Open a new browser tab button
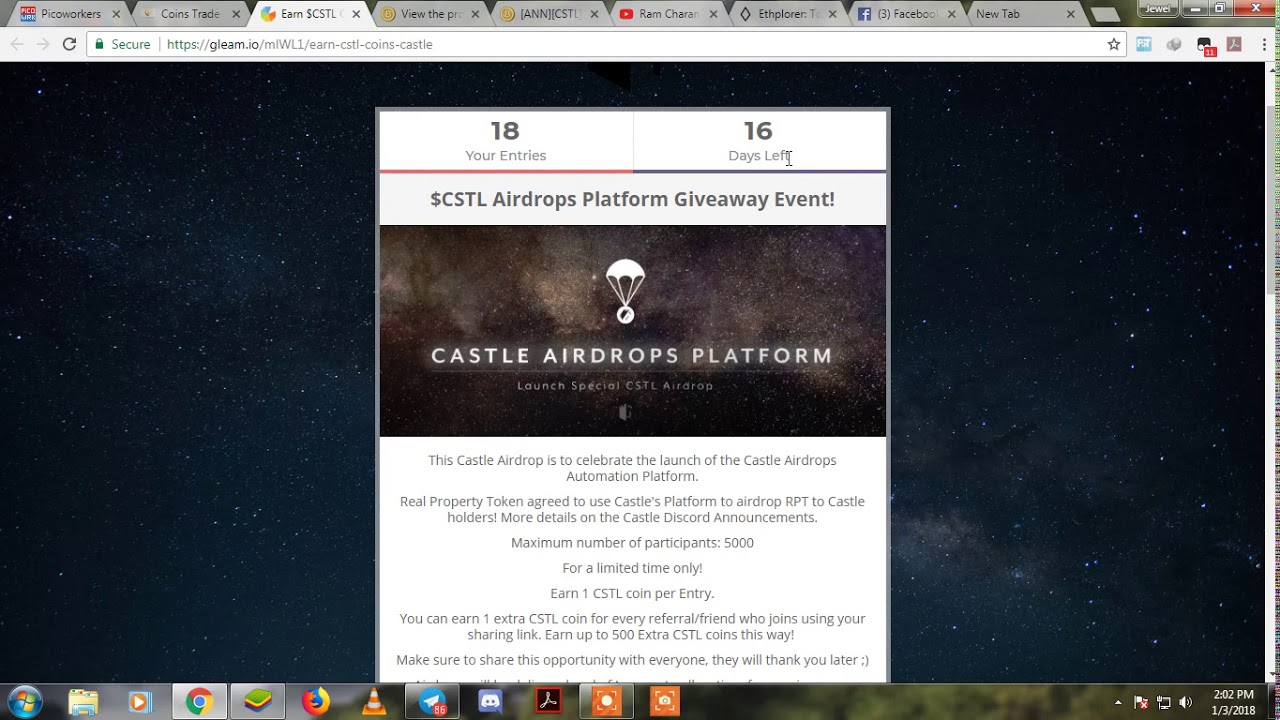 pyautogui.click(x=1105, y=15)
